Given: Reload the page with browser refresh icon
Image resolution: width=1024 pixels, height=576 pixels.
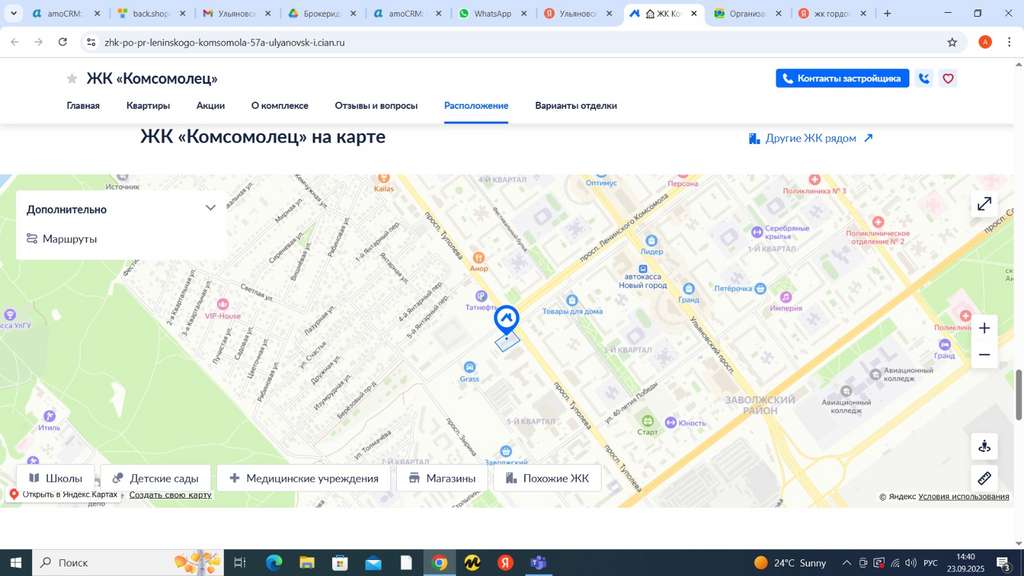Looking at the screenshot, I should point(63,42).
